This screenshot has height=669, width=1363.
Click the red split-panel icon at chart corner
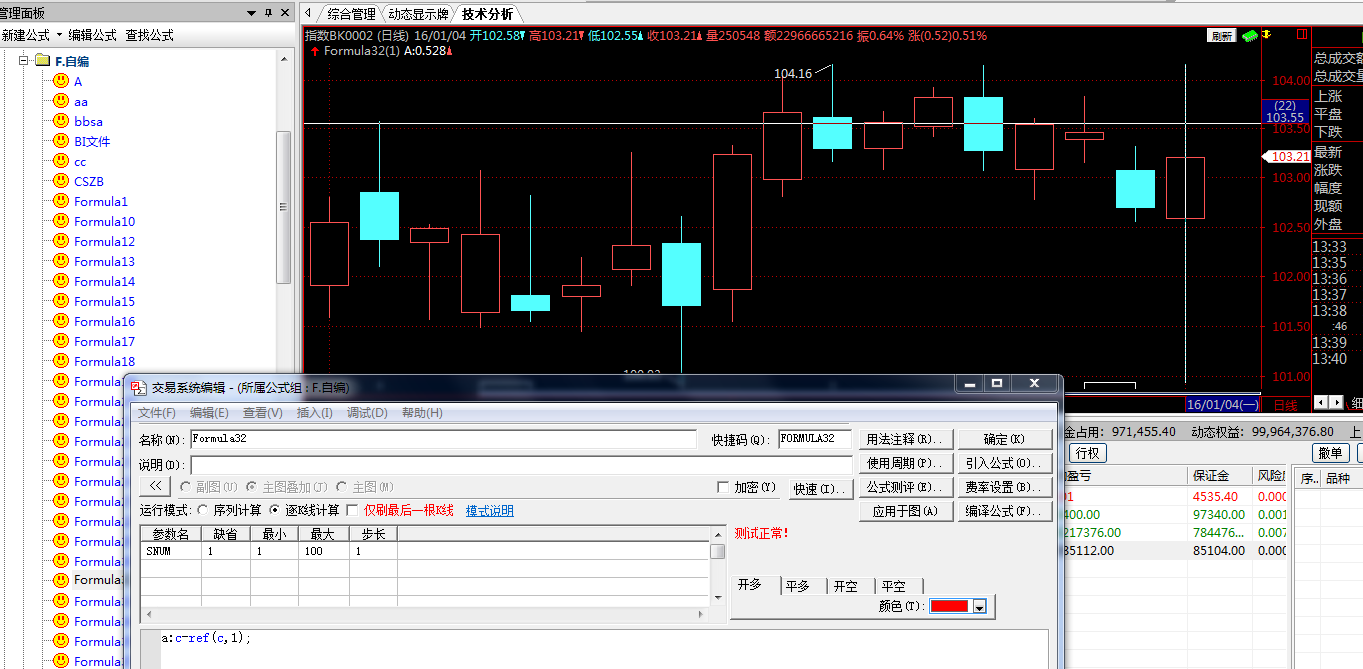(1302, 35)
